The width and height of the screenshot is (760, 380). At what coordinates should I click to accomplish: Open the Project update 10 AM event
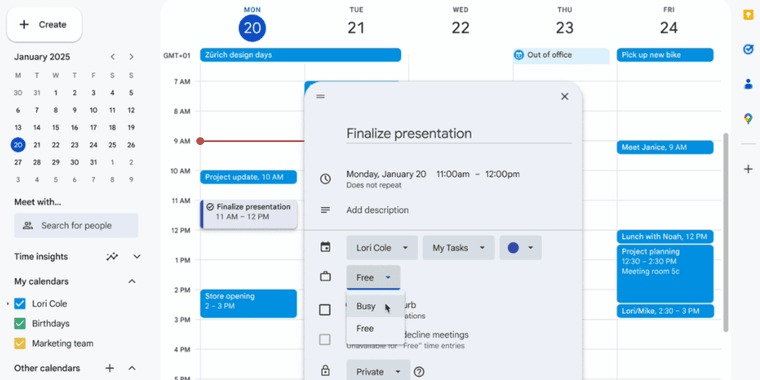point(249,177)
